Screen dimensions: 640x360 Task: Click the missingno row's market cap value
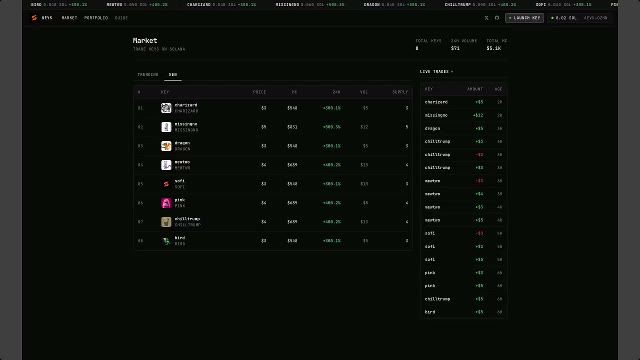coord(292,127)
